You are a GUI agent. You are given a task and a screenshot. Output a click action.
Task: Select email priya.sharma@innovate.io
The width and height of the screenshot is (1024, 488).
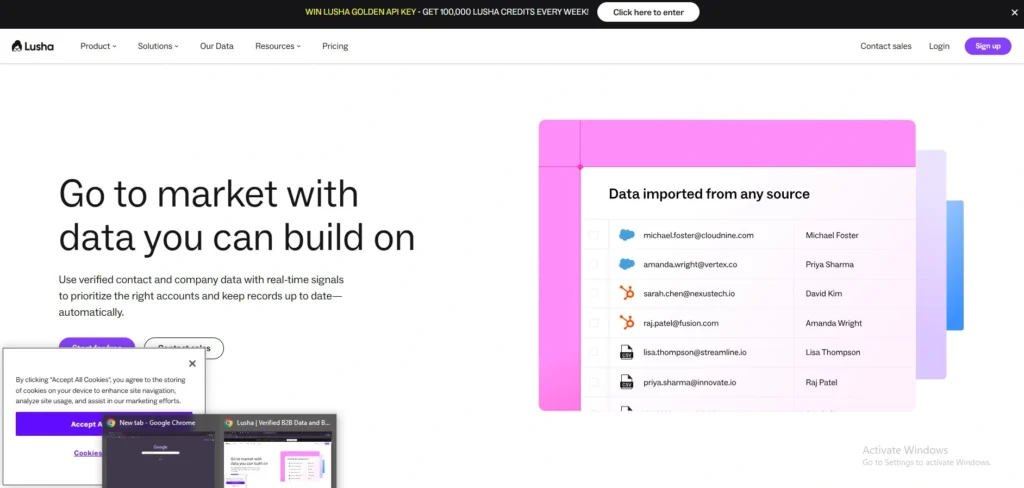pyautogui.click(x=690, y=382)
